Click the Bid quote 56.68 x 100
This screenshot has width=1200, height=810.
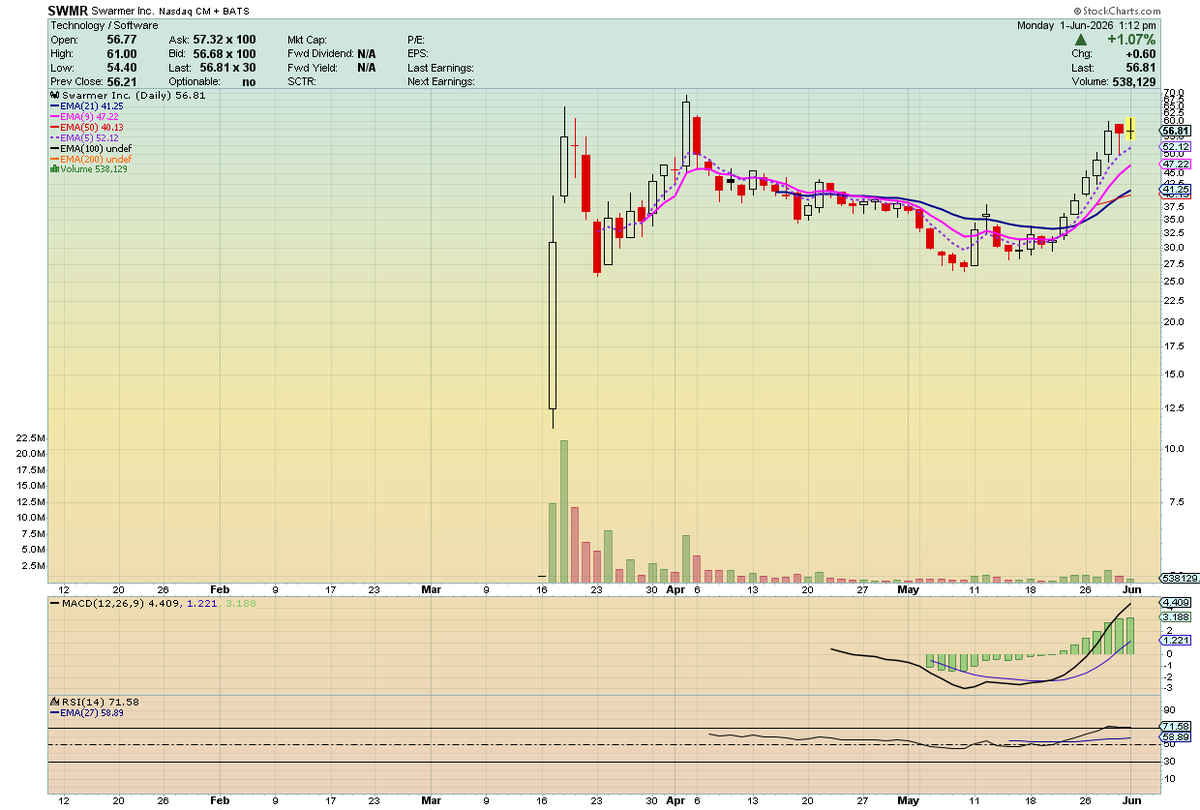coord(226,53)
